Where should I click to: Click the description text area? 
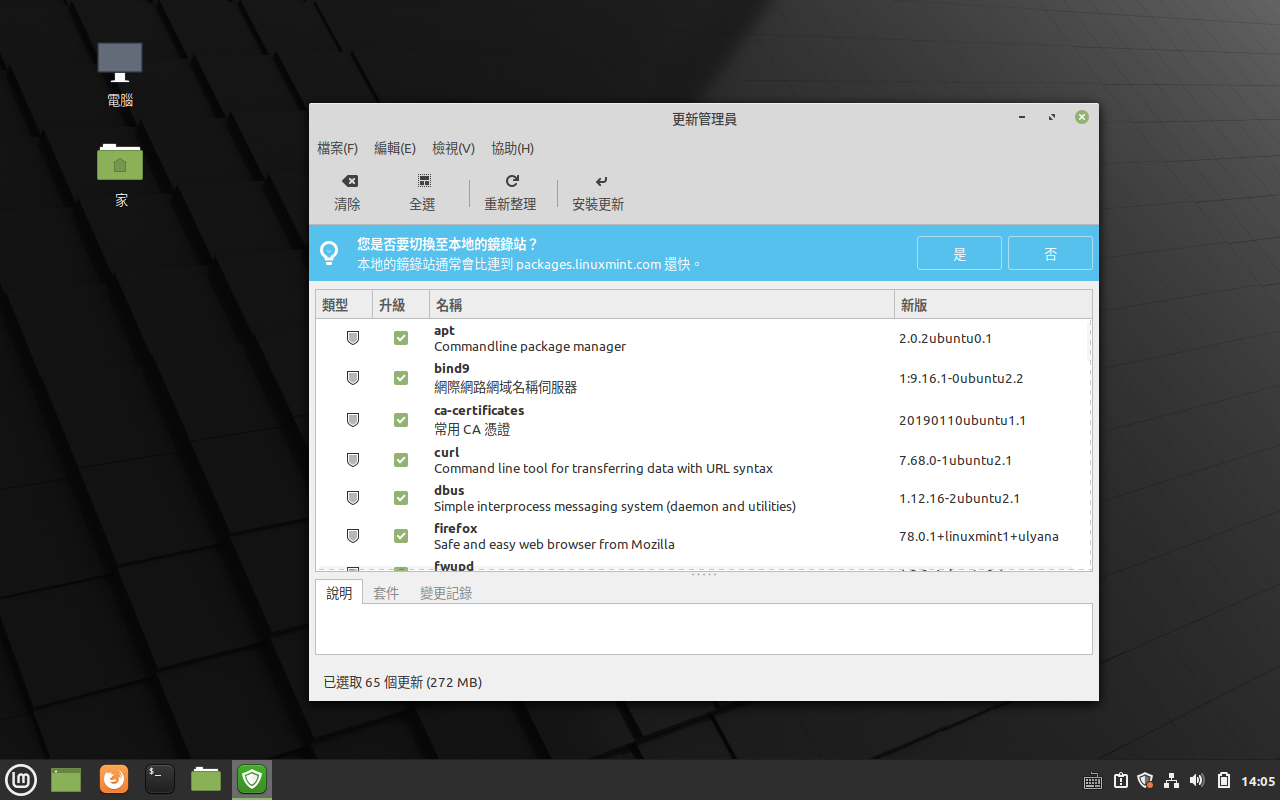[x=704, y=629]
